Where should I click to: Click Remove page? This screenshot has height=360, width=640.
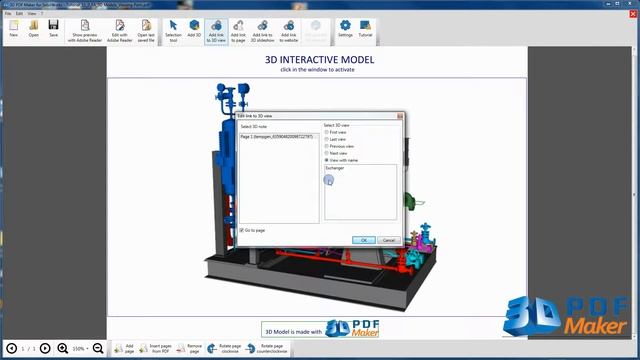(189, 348)
